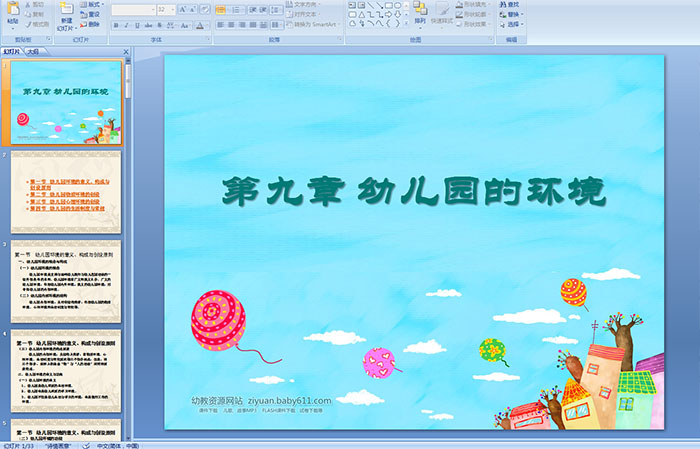Toggle the bulleted list button
The width and height of the screenshot is (700, 449).
pos(221,9)
